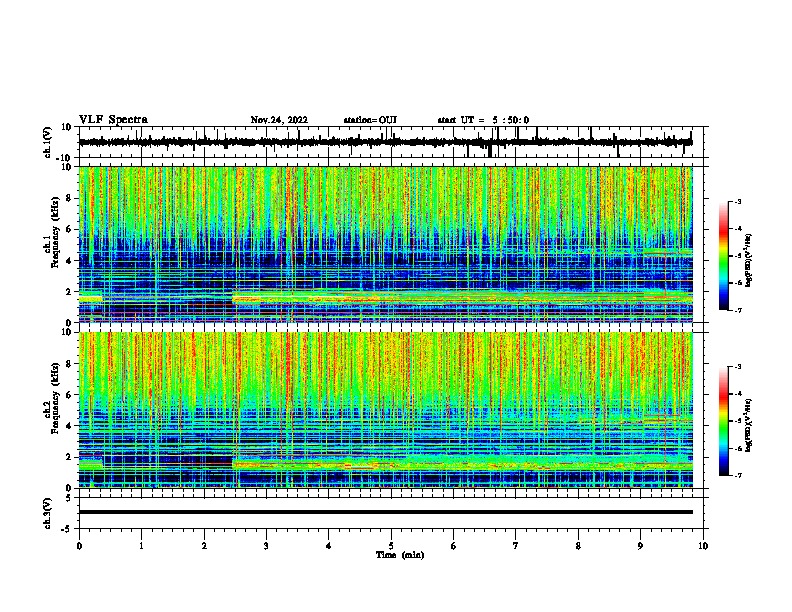
Task: Click inside the ch.2 frequency spectrogram
Action: 385,410
